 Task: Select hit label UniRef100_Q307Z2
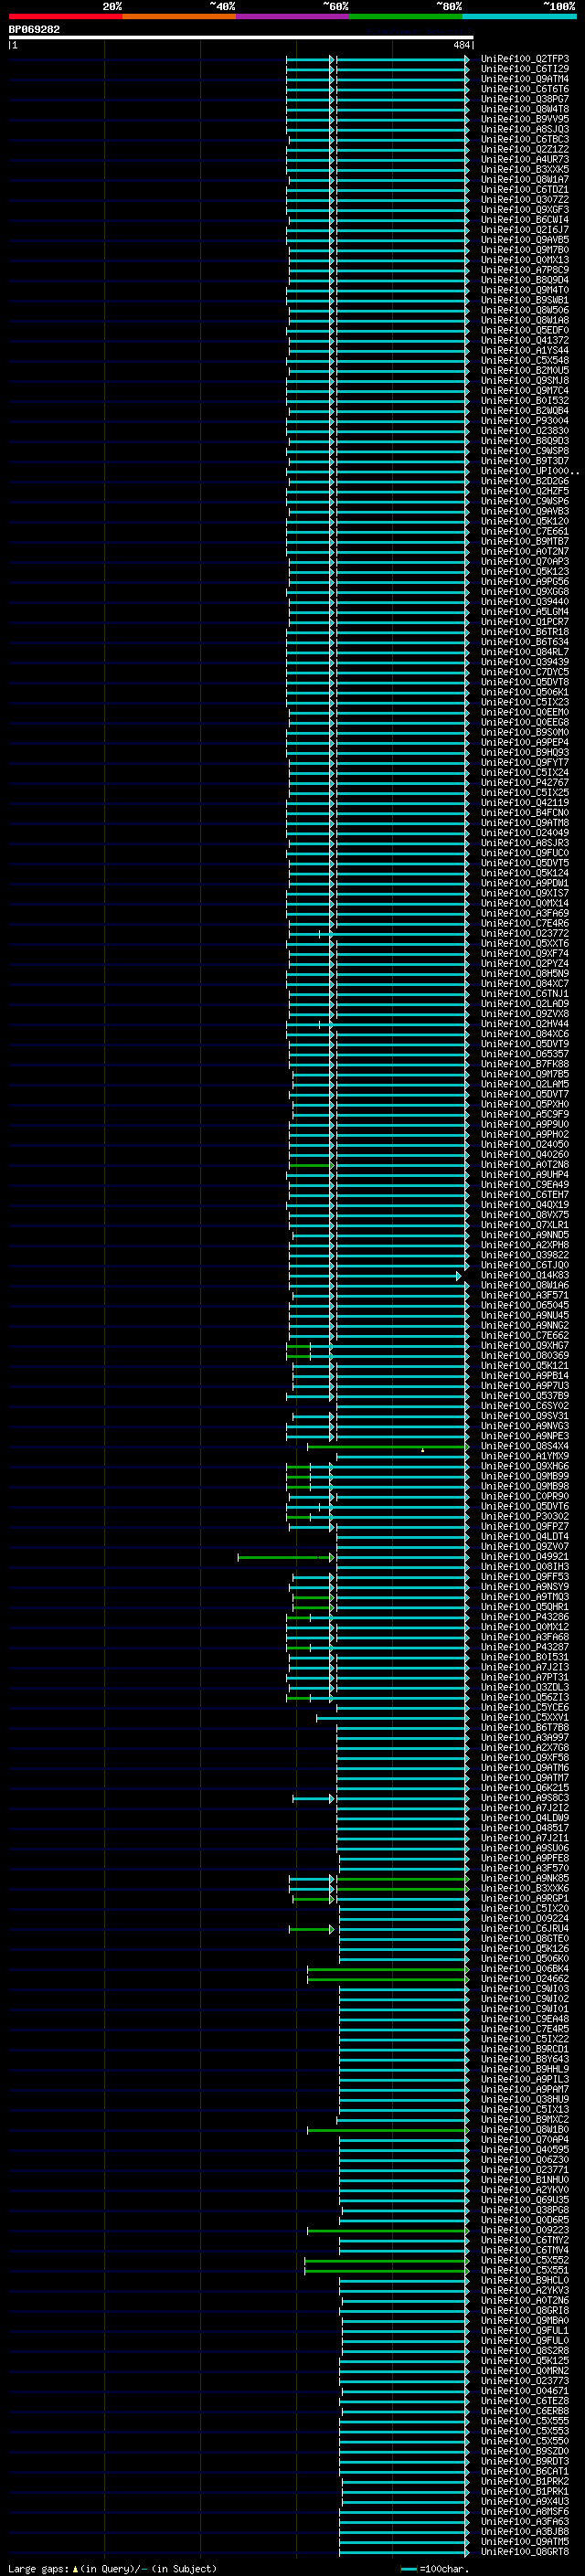[x=525, y=200]
